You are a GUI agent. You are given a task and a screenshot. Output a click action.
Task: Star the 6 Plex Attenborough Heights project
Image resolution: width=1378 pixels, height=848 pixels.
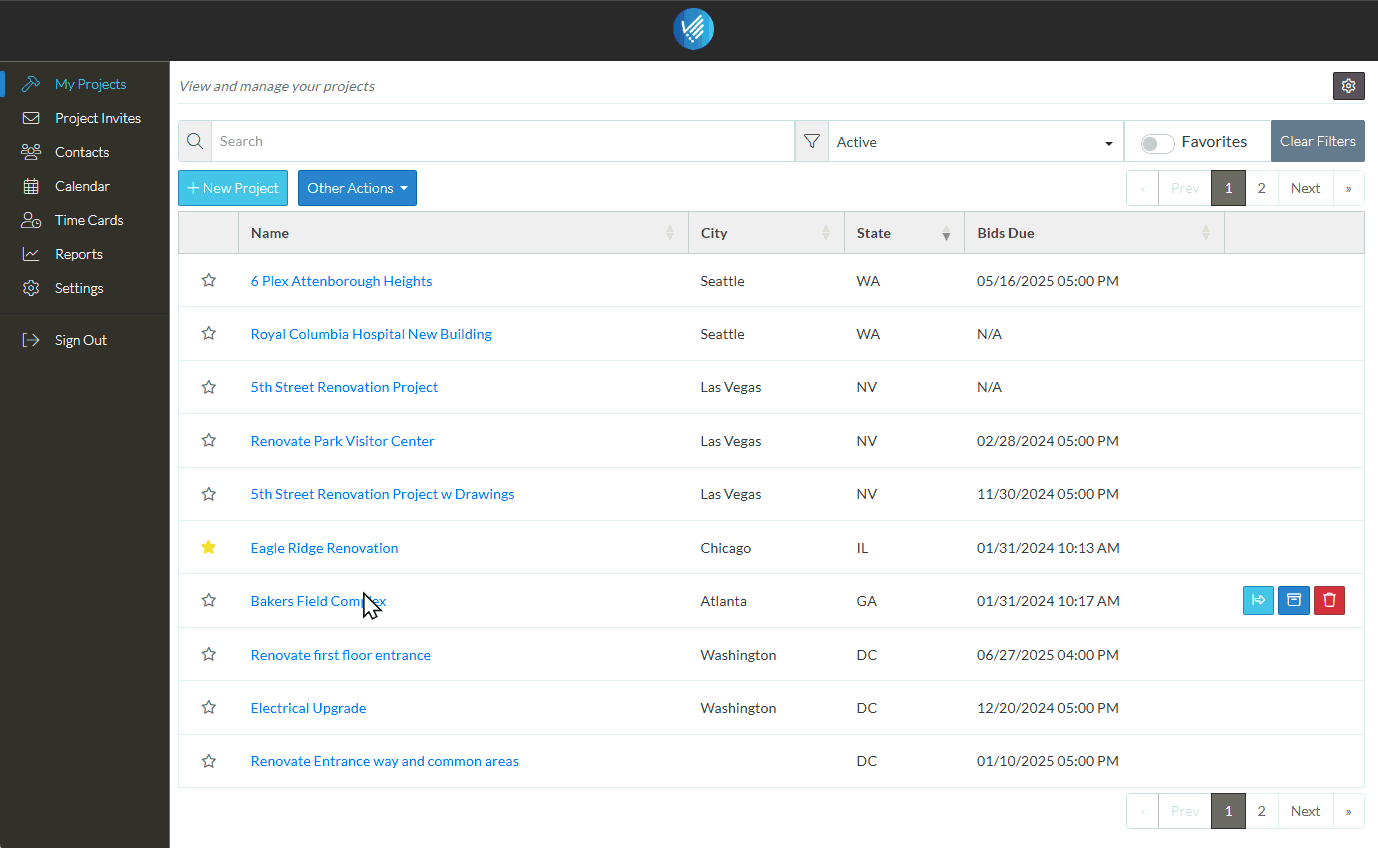point(208,280)
